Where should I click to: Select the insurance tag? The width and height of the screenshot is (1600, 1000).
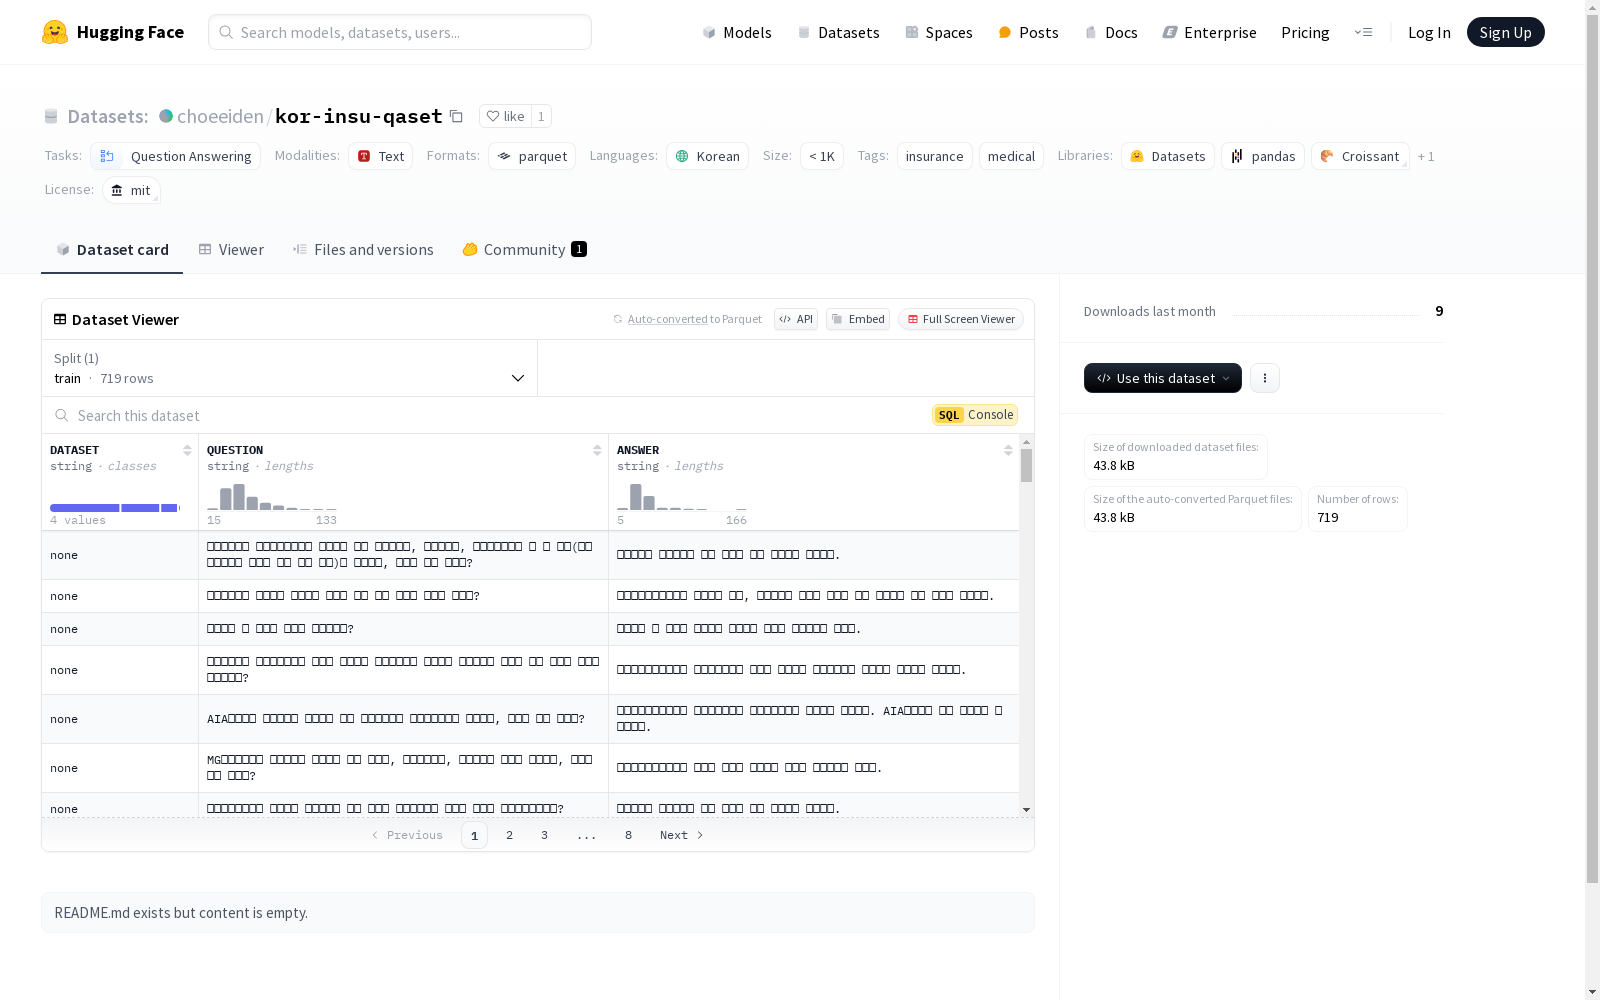[934, 156]
